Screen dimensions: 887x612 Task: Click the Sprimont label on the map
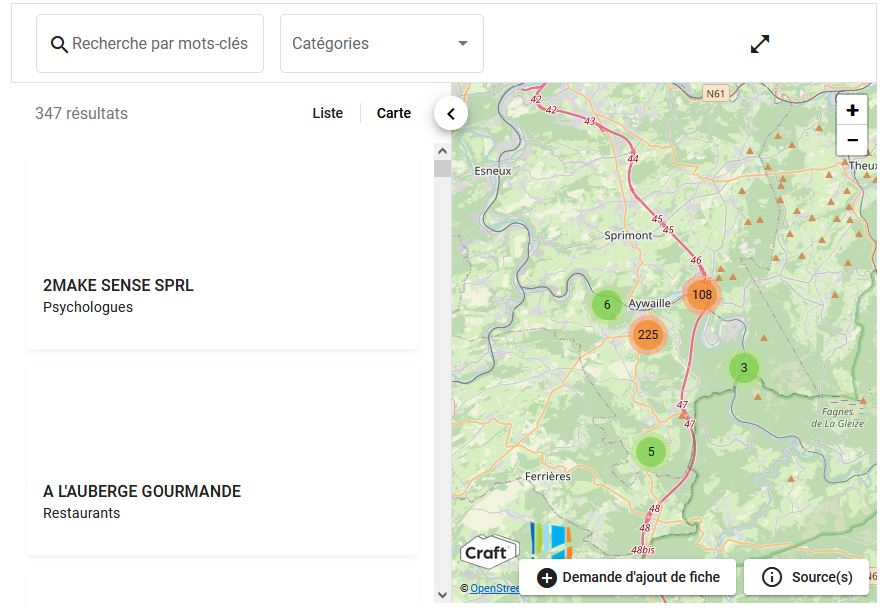(628, 235)
